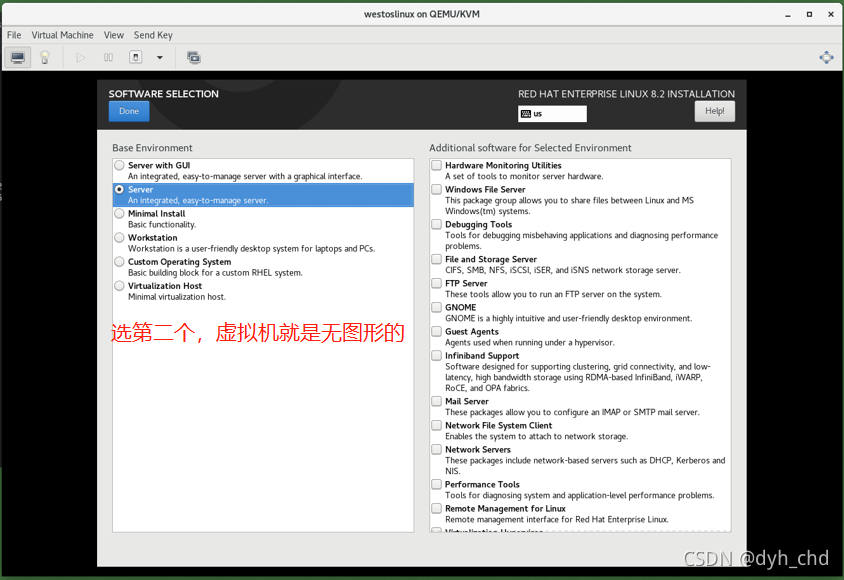The height and width of the screenshot is (580, 844).
Task: Choose Minimal Install base environment
Action: [x=119, y=214]
